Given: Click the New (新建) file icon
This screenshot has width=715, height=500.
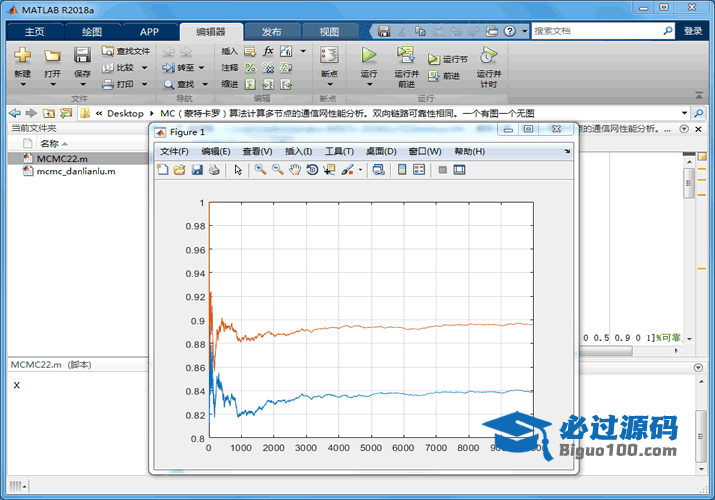Looking at the screenshot, I should pos(22,55).
